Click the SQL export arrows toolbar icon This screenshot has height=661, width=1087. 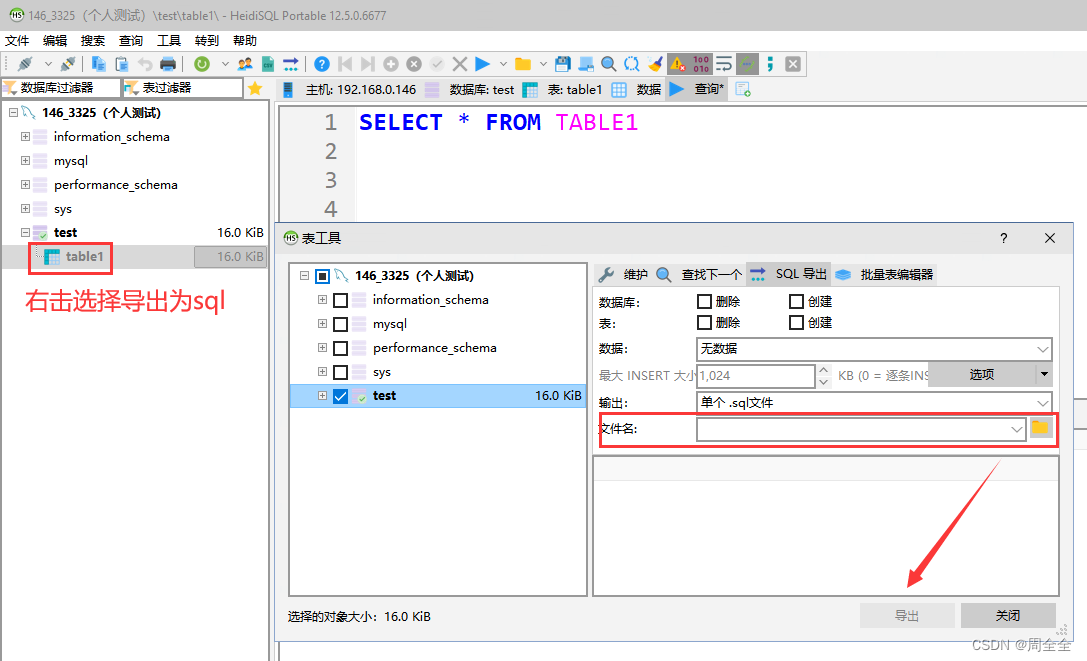pos(290,65)
